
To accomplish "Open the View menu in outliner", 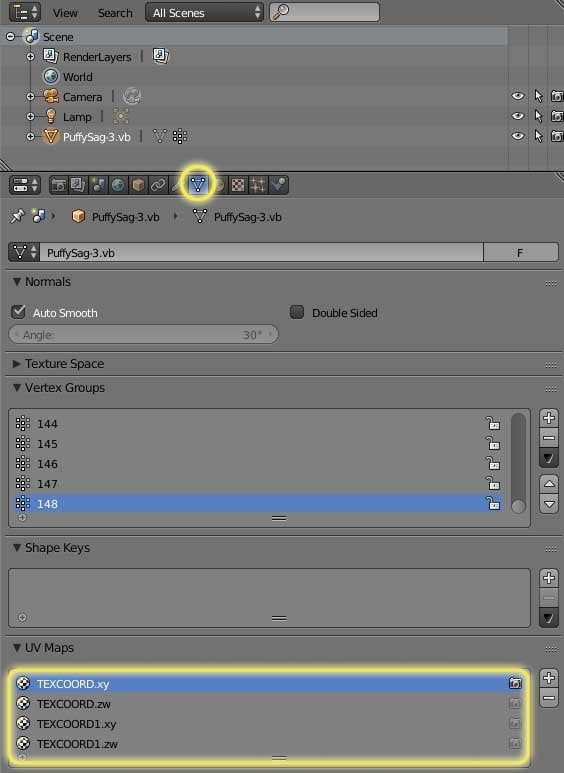I will 65,13.
